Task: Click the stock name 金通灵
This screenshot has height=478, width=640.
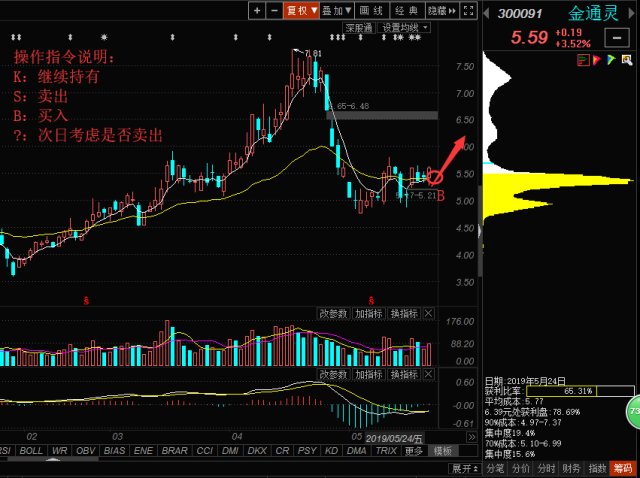Action: point(593,13)
